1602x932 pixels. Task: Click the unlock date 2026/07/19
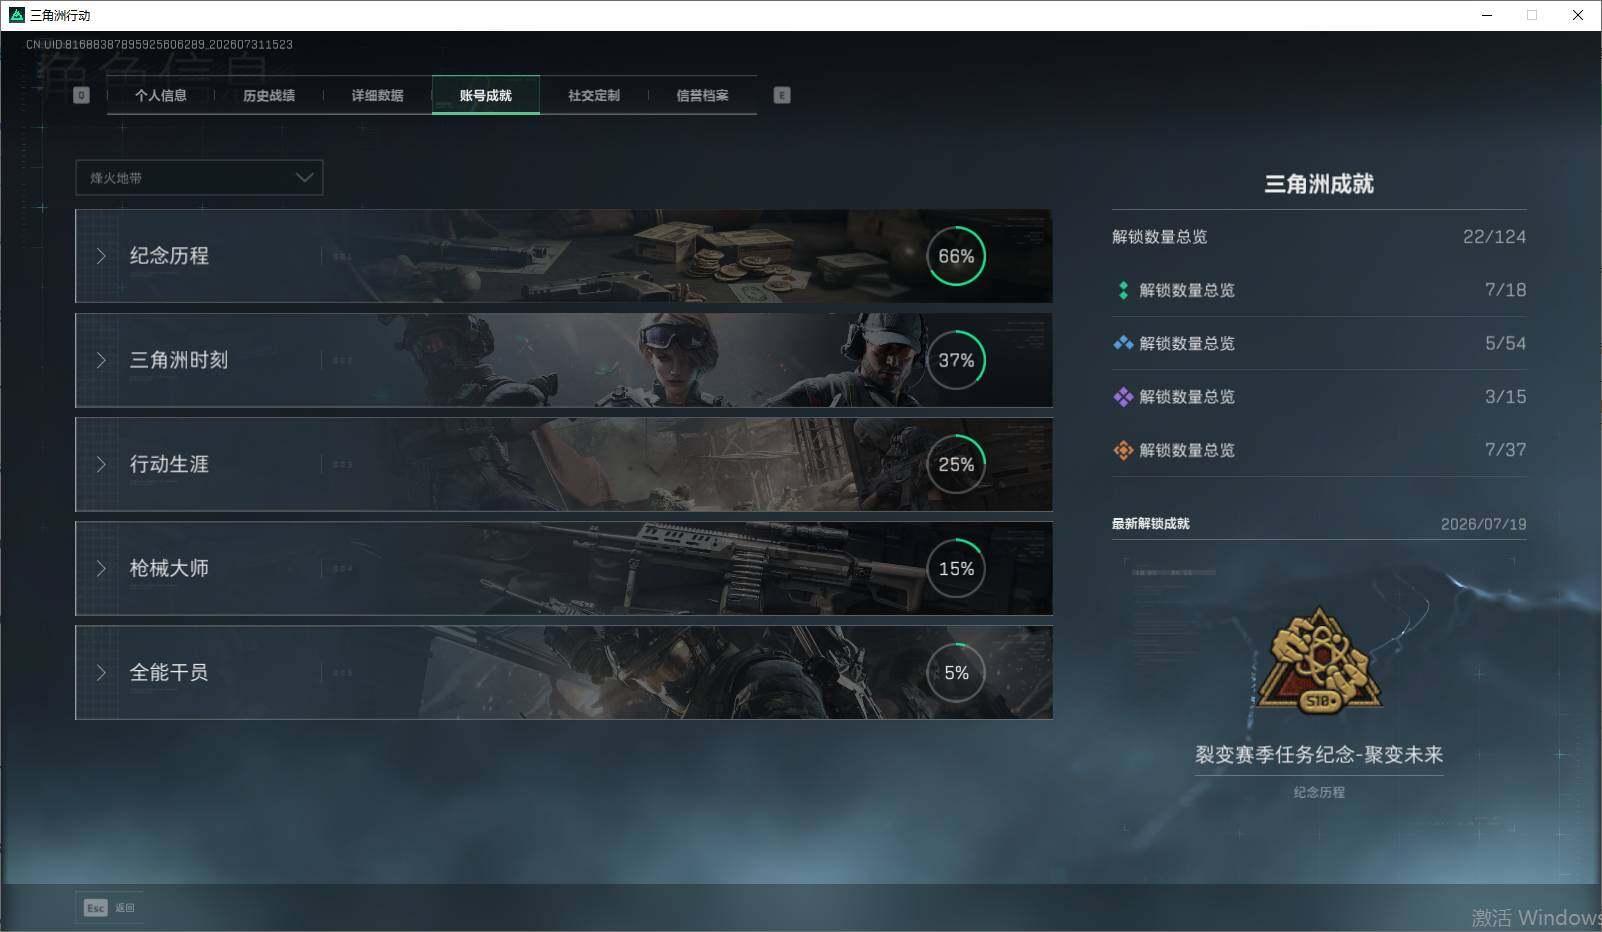click(1483, 524)
